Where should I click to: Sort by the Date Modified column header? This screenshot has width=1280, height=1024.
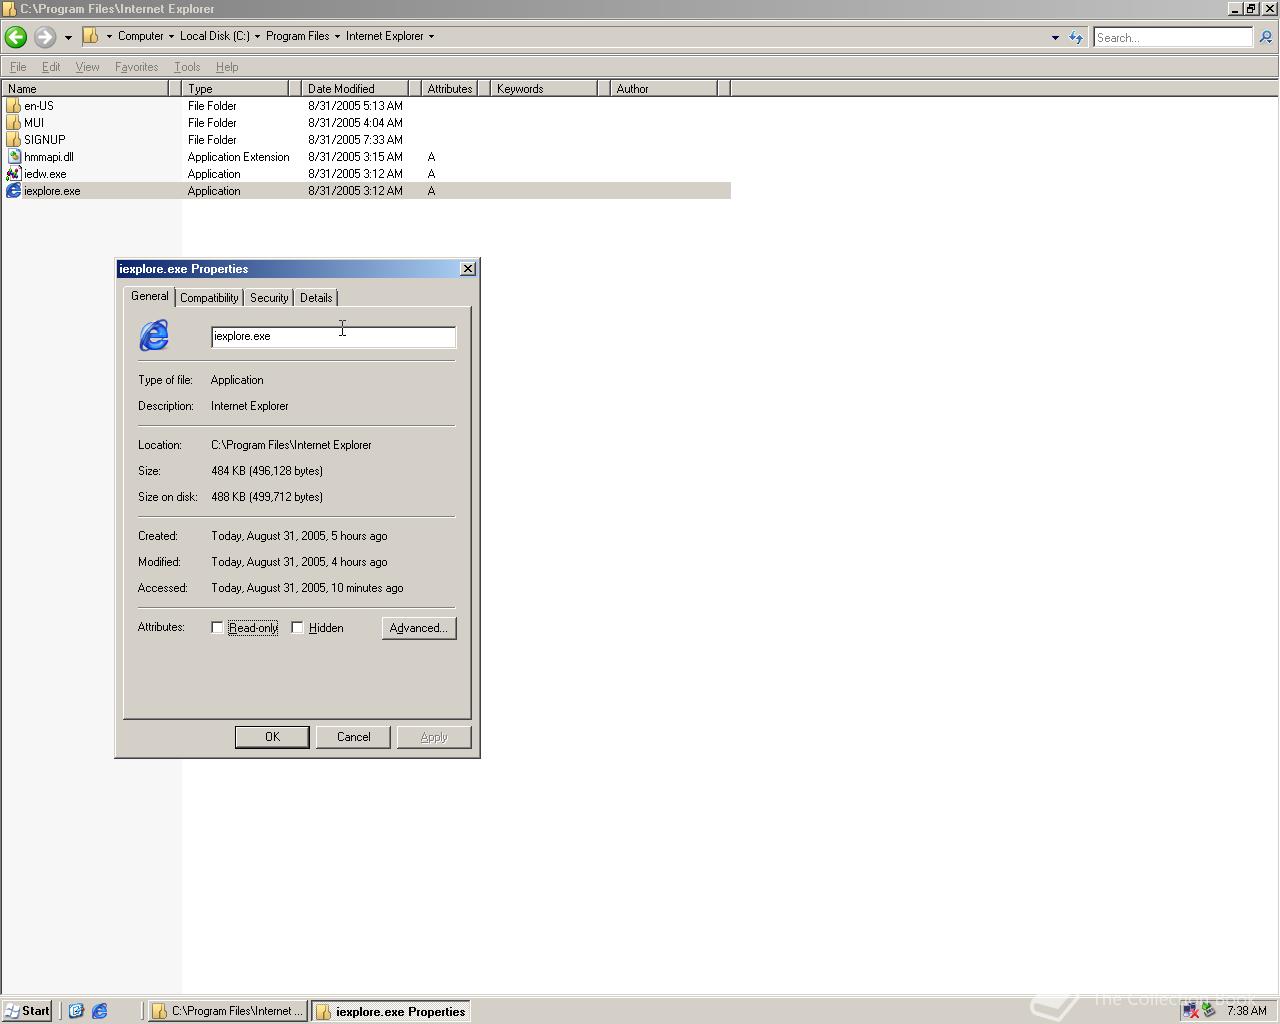coord(355,89)
